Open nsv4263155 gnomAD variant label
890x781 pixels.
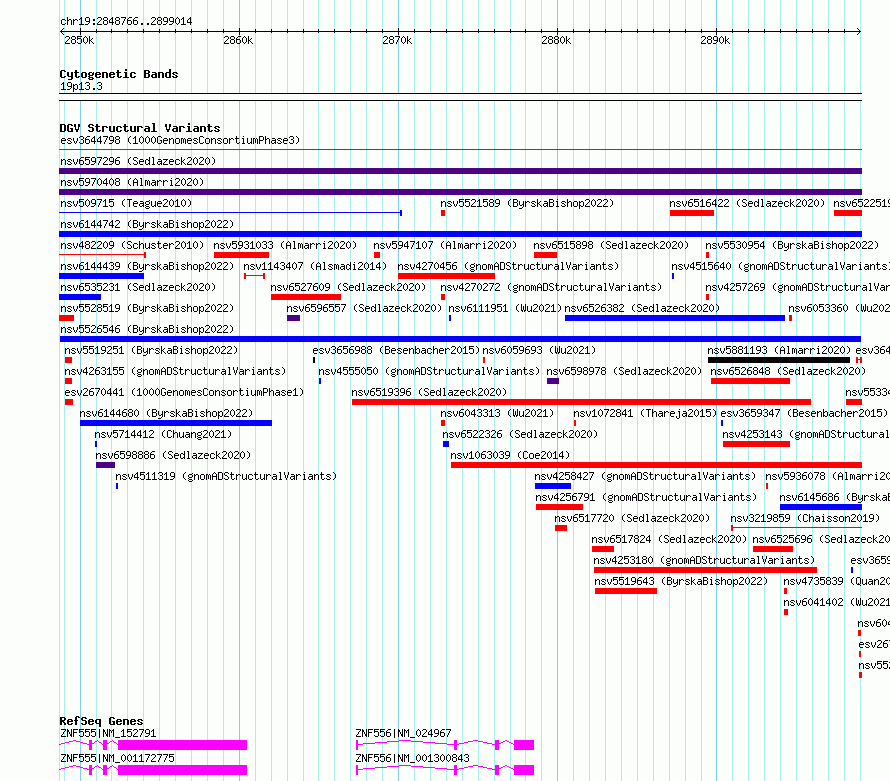tap(175, 371)
